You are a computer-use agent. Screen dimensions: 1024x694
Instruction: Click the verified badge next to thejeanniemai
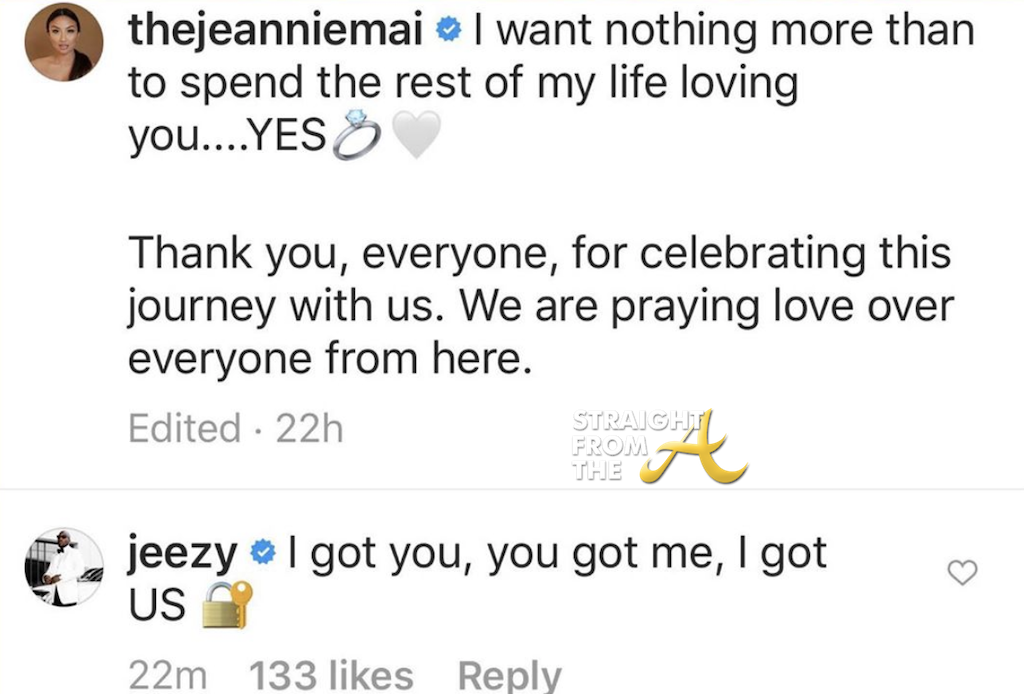450,32
